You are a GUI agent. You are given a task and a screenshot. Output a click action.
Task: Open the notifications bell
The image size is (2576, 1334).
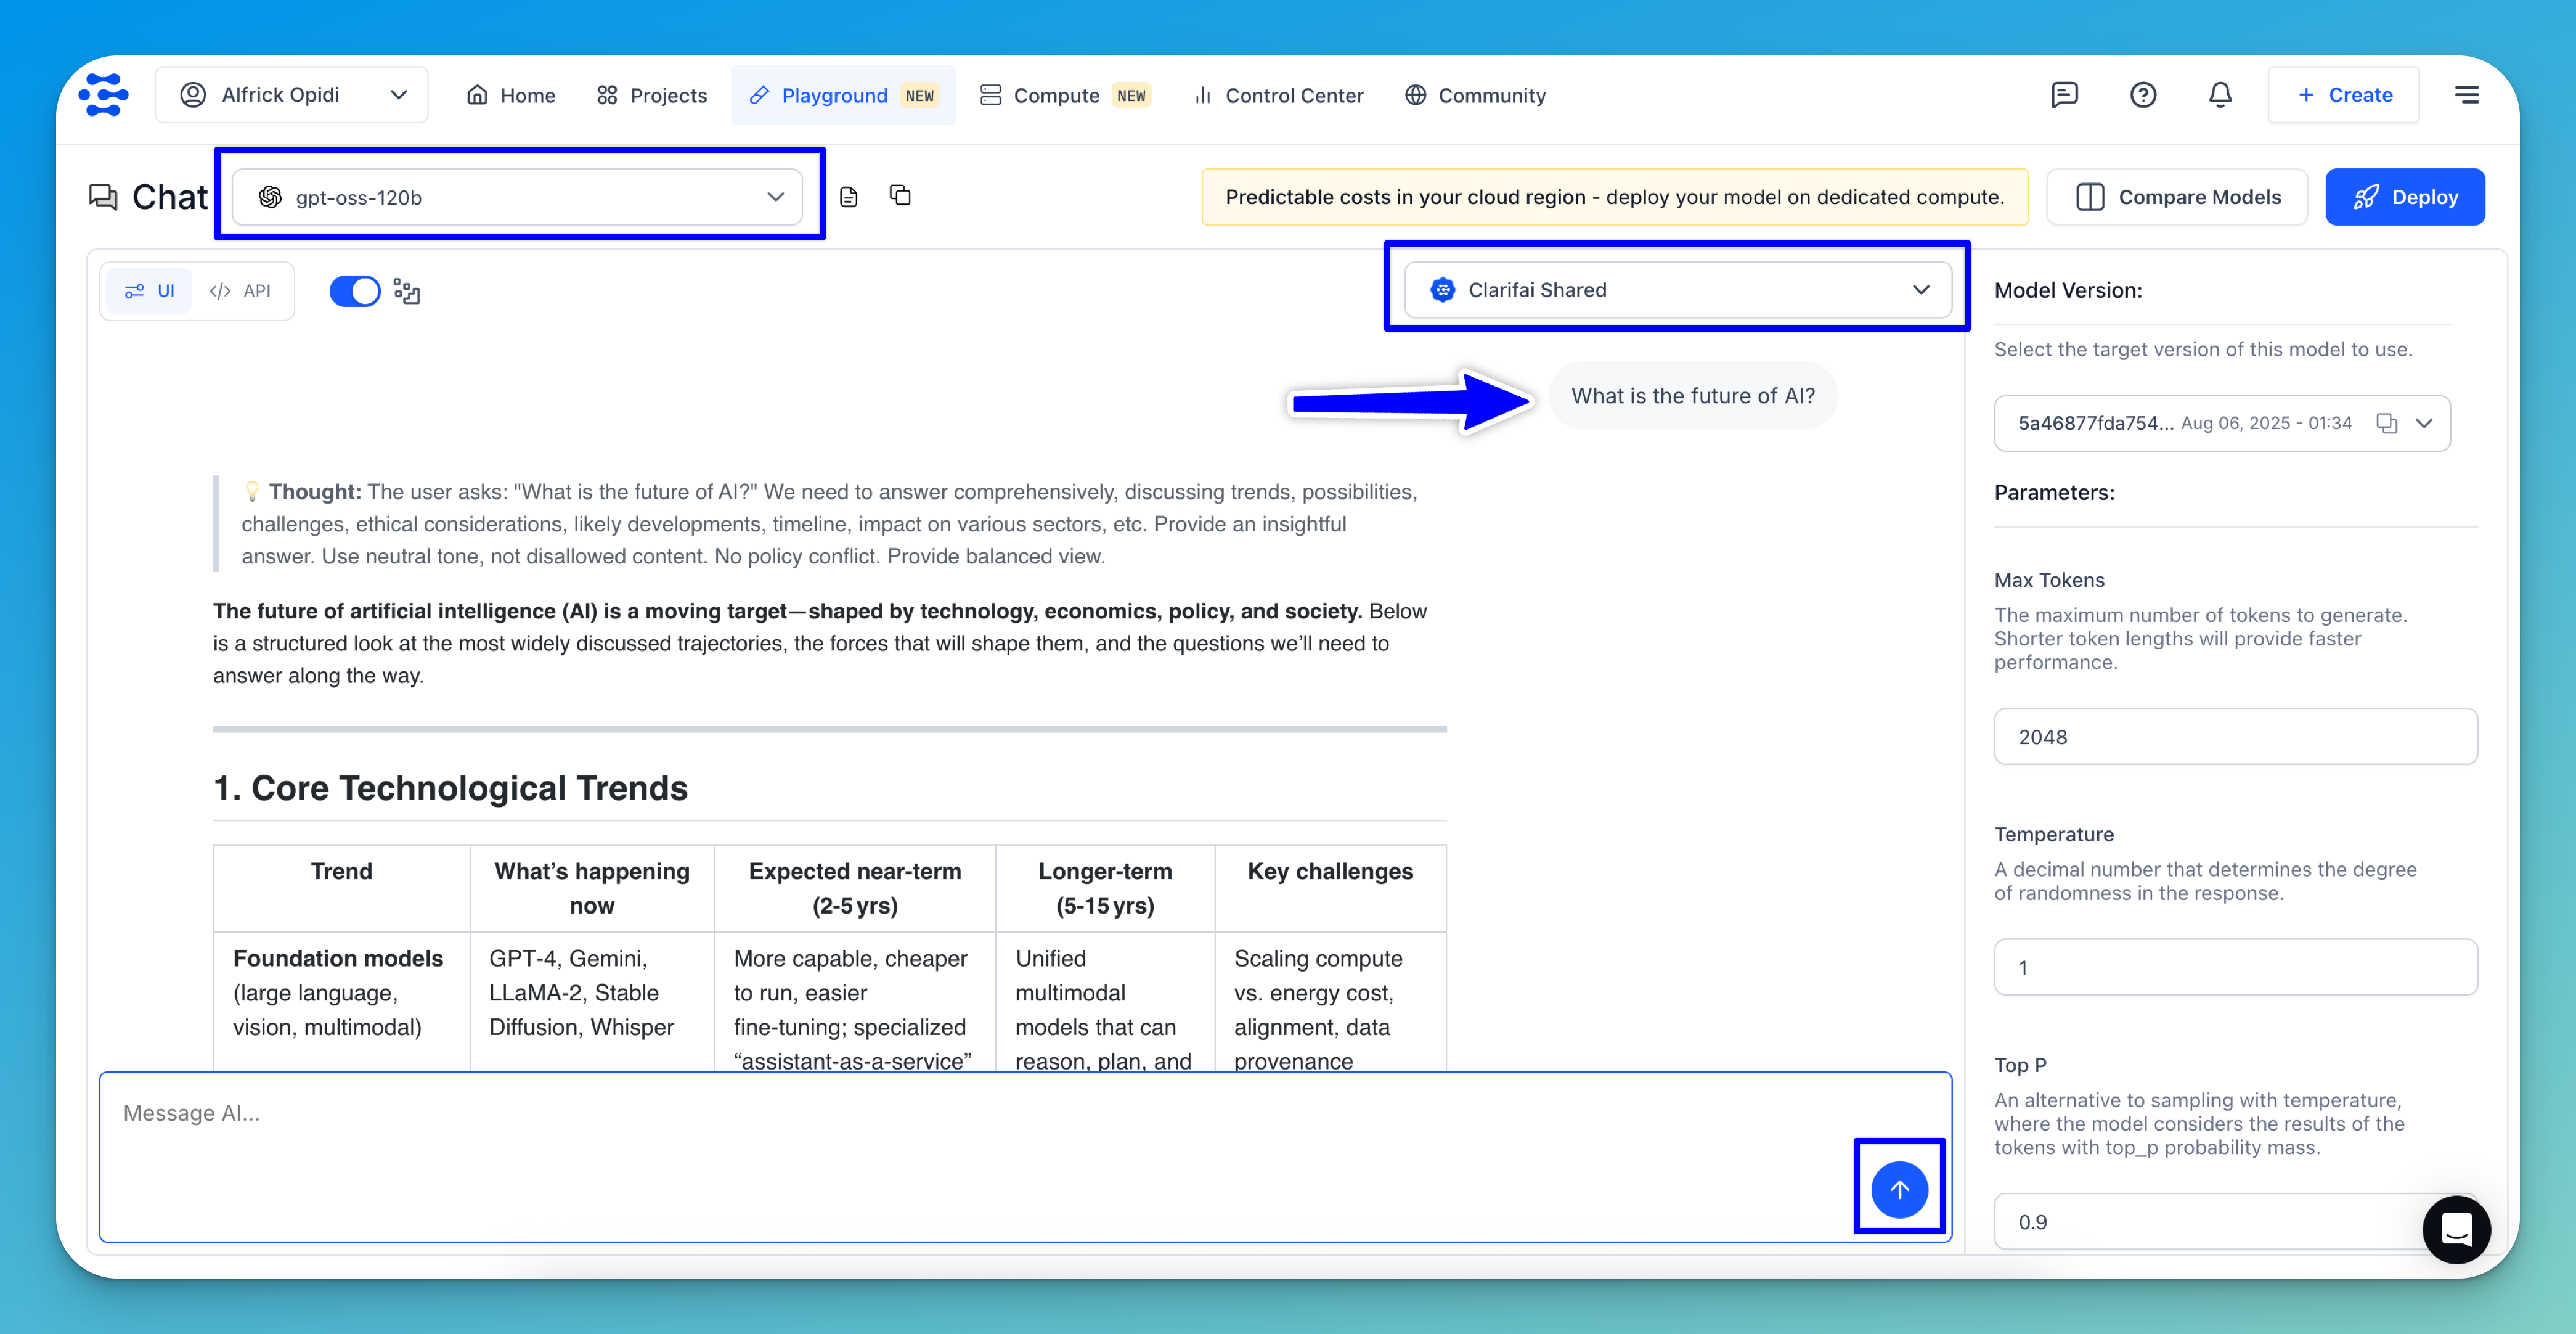click(2220, 95)
